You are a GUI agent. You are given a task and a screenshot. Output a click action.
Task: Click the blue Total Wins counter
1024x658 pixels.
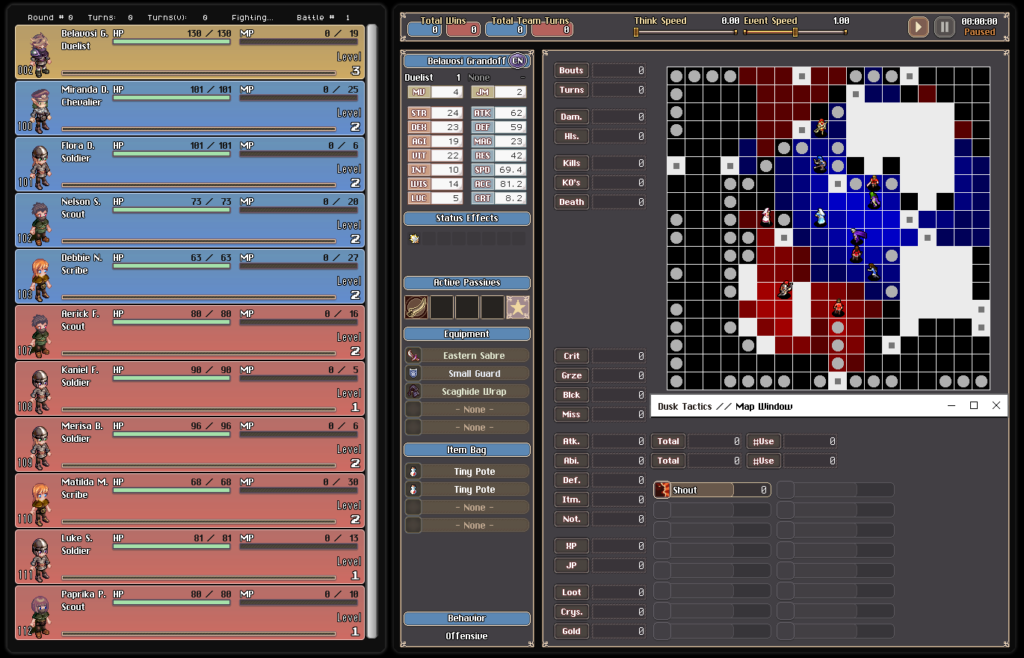(x=424, y=29)
